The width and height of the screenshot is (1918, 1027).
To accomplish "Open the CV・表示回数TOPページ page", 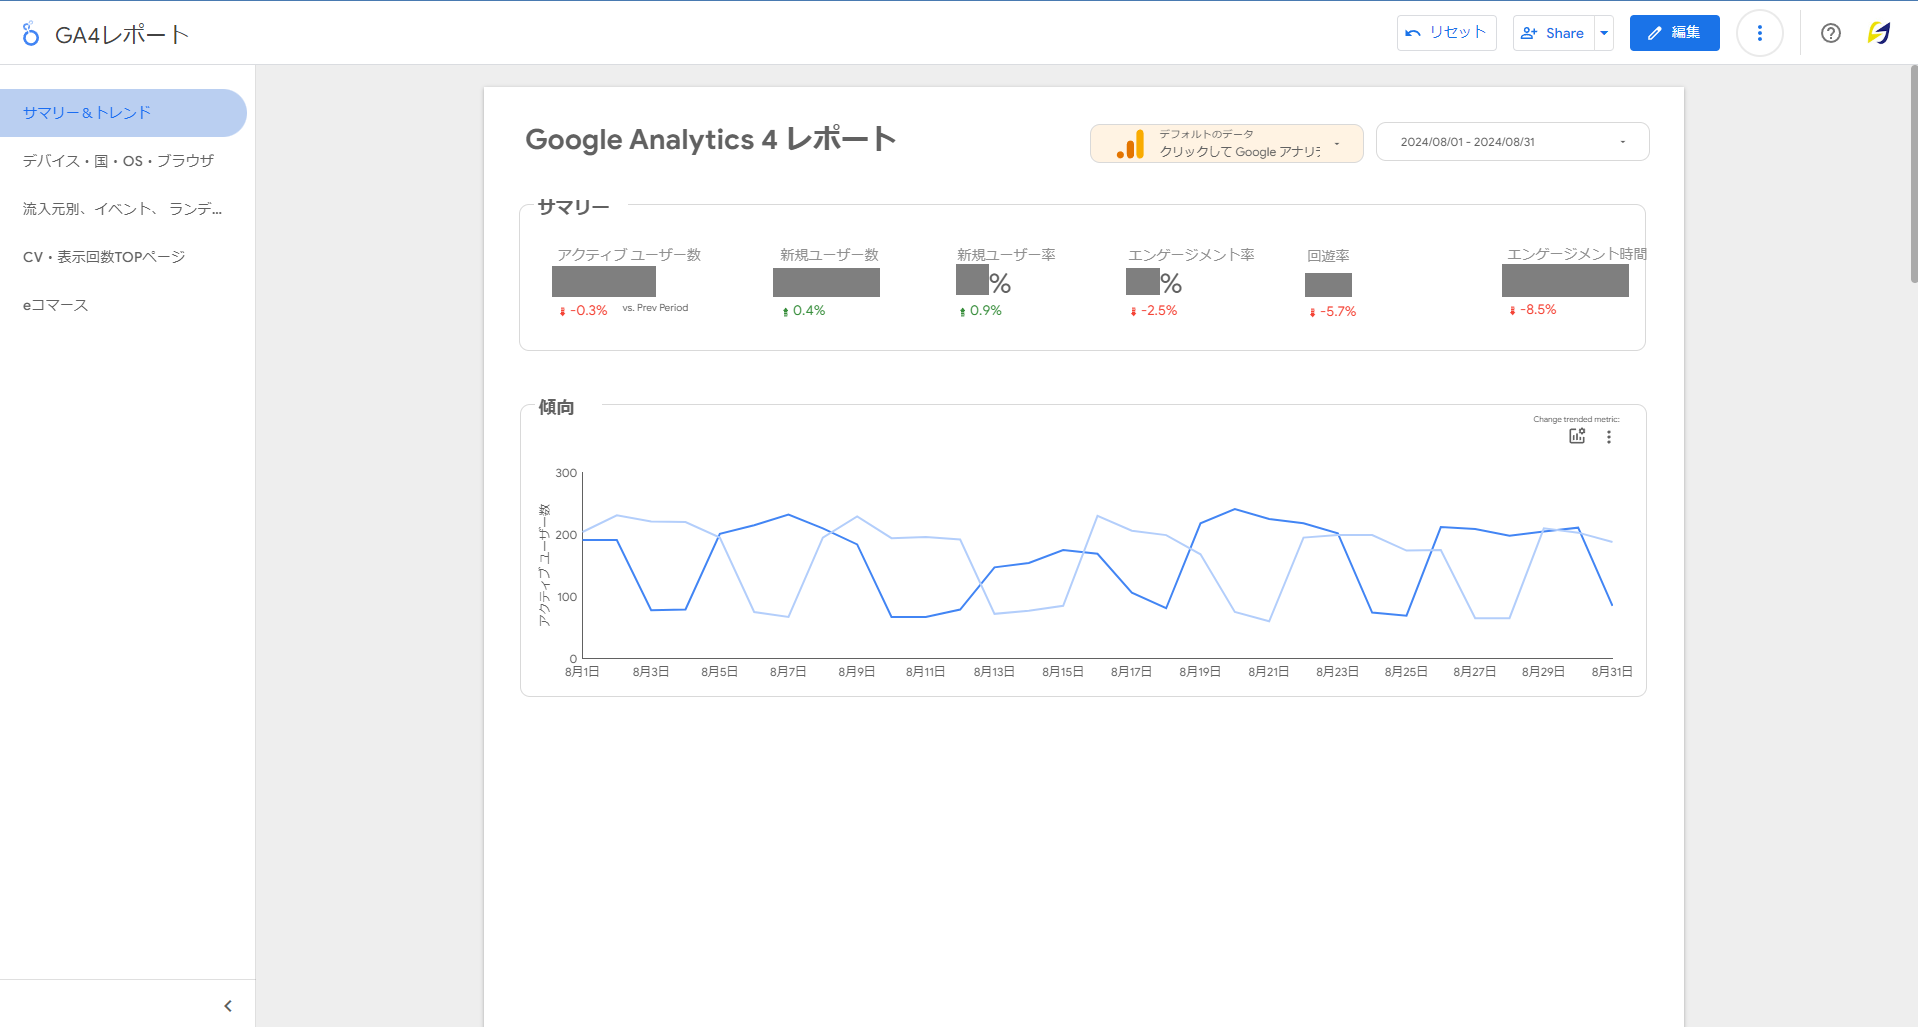I will tap(104, 257).
